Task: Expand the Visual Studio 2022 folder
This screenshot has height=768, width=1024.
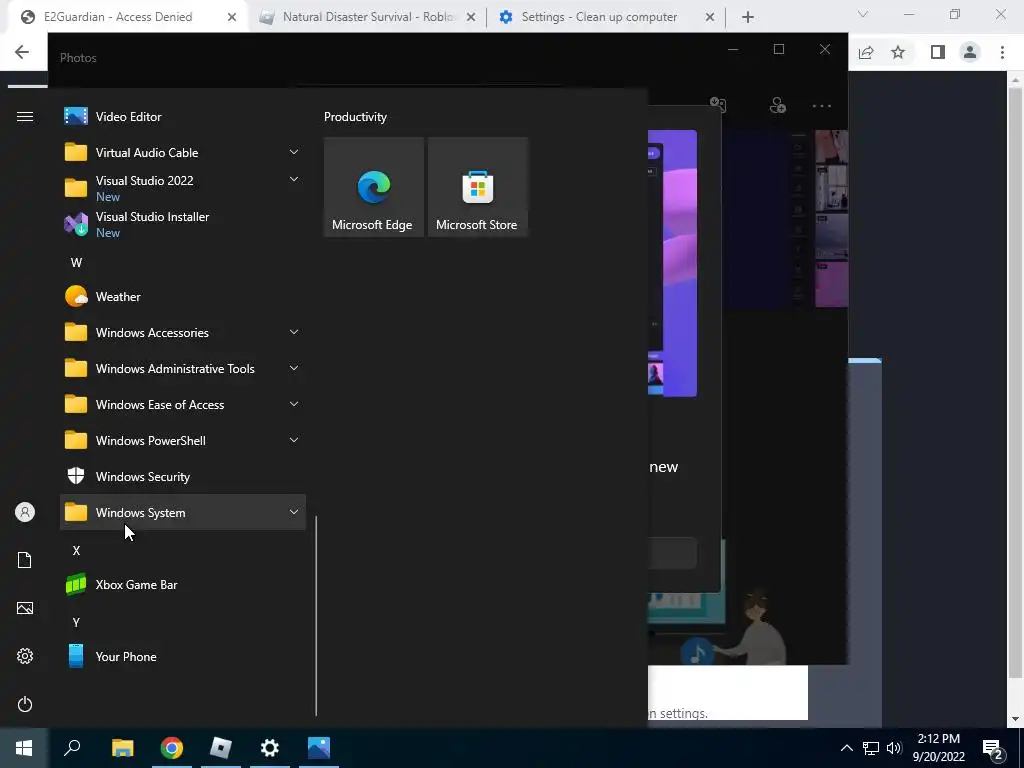Action: (183, 189)
